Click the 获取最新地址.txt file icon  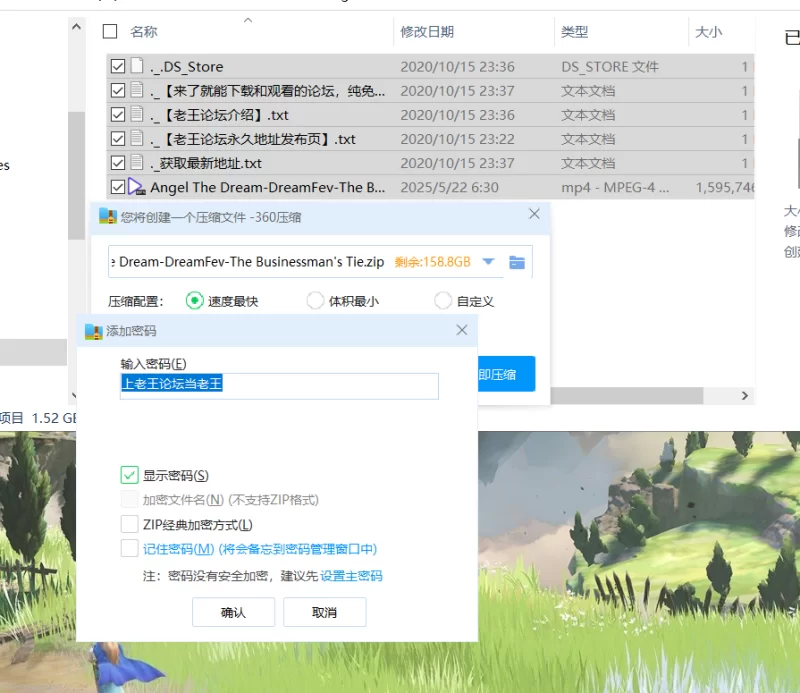point(137,162)
